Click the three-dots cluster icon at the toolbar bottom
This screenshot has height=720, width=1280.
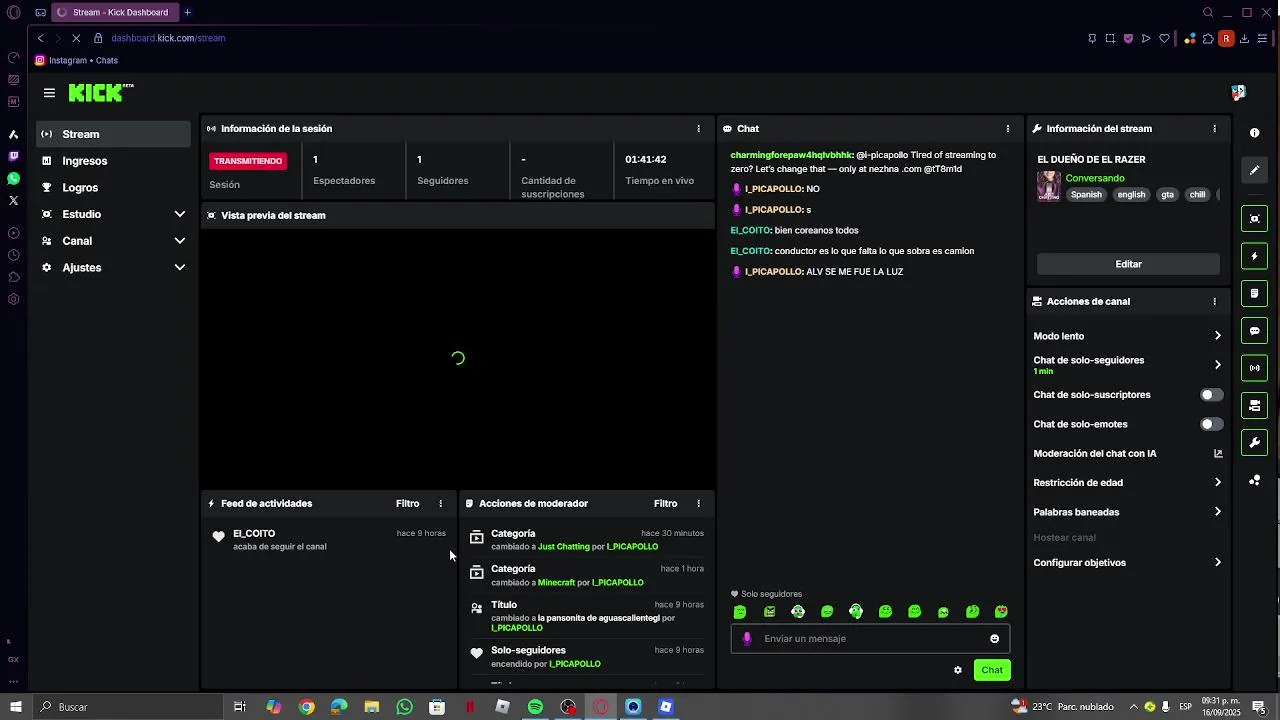coord(1254,480)
